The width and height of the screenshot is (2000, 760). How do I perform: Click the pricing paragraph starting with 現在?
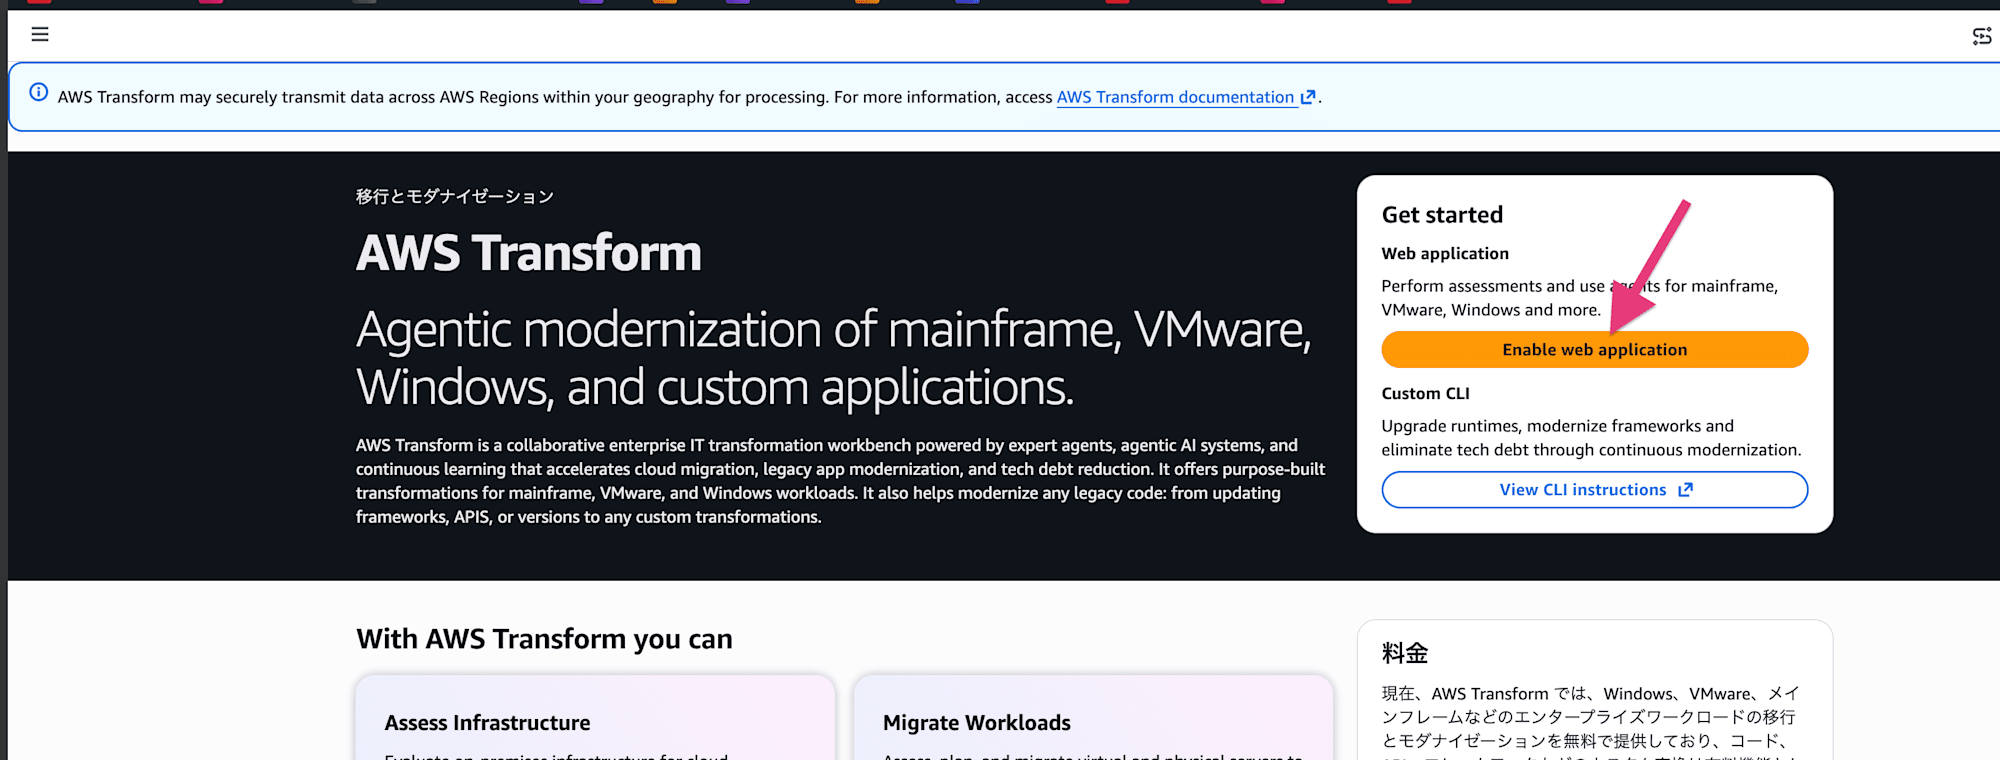(x=1590, y=722)
